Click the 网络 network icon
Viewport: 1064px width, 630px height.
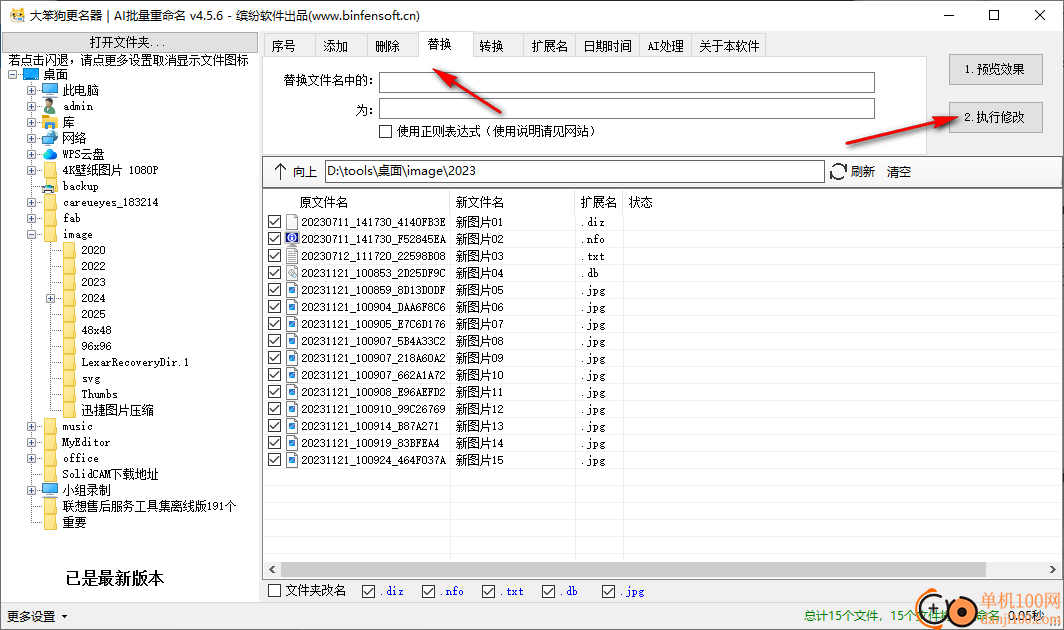click(50, 138)
